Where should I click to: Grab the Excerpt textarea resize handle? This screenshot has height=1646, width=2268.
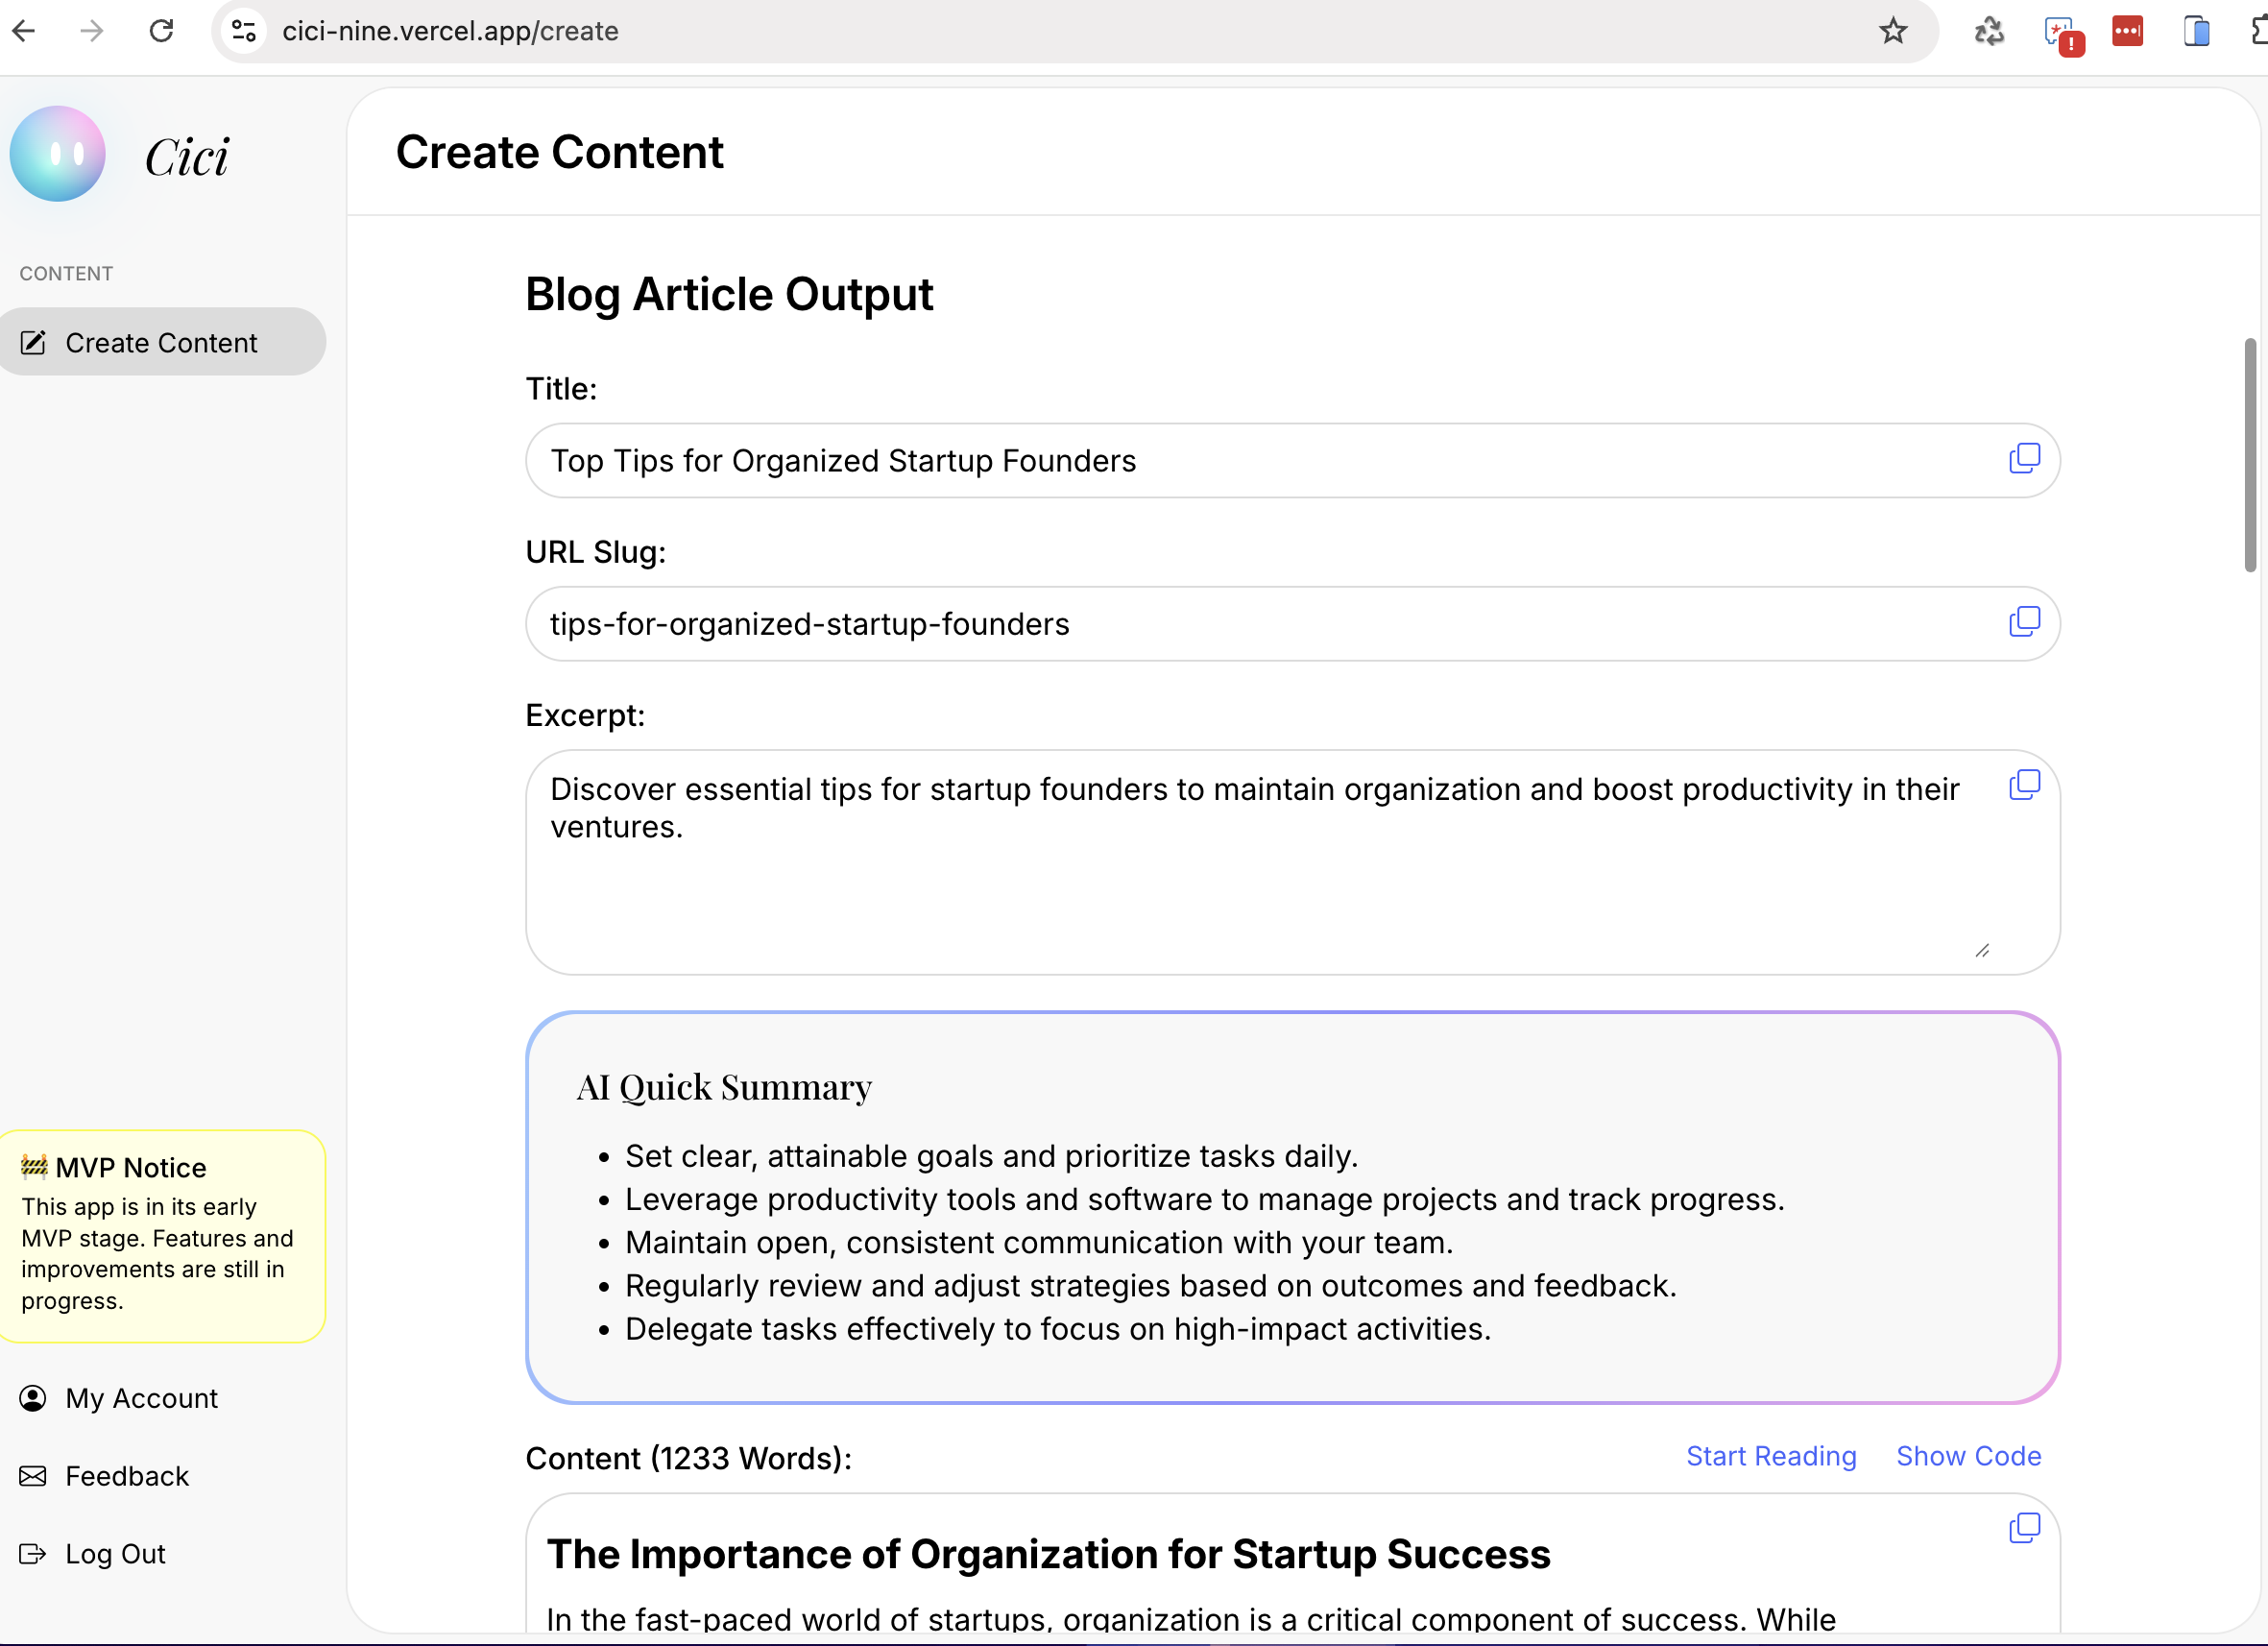coord(1982,950)
